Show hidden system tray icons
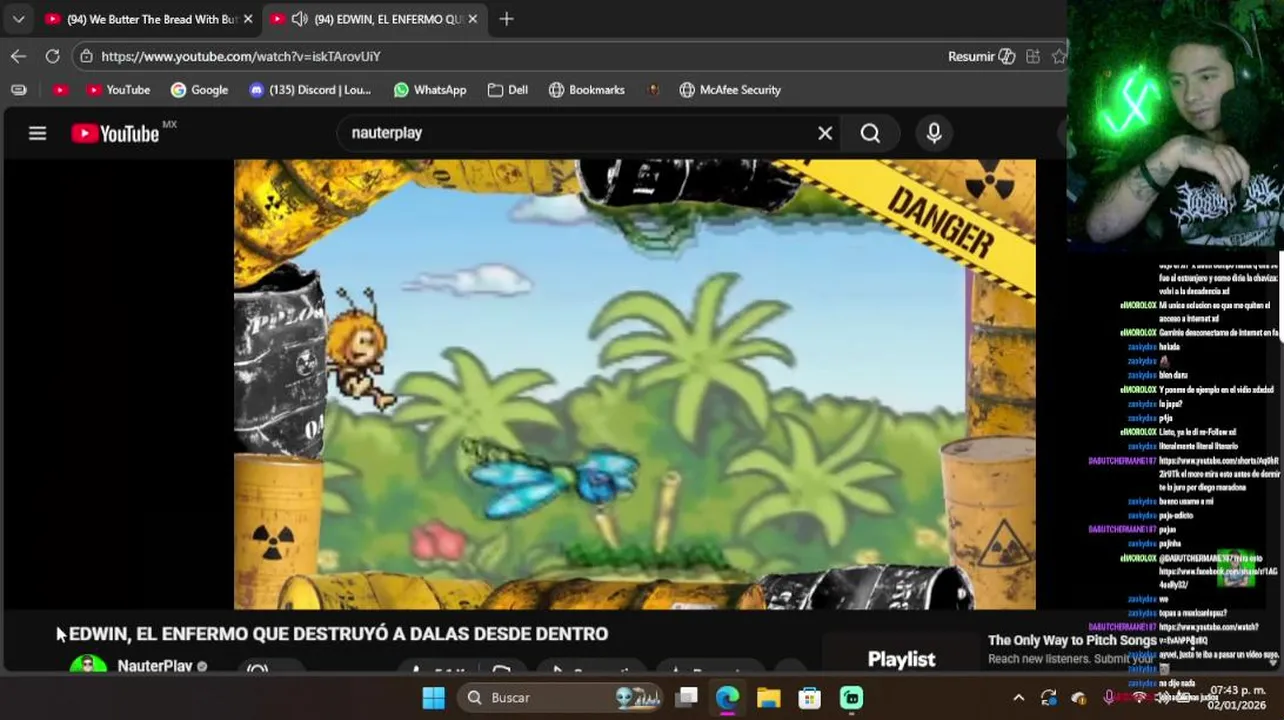 (1018, 697)
